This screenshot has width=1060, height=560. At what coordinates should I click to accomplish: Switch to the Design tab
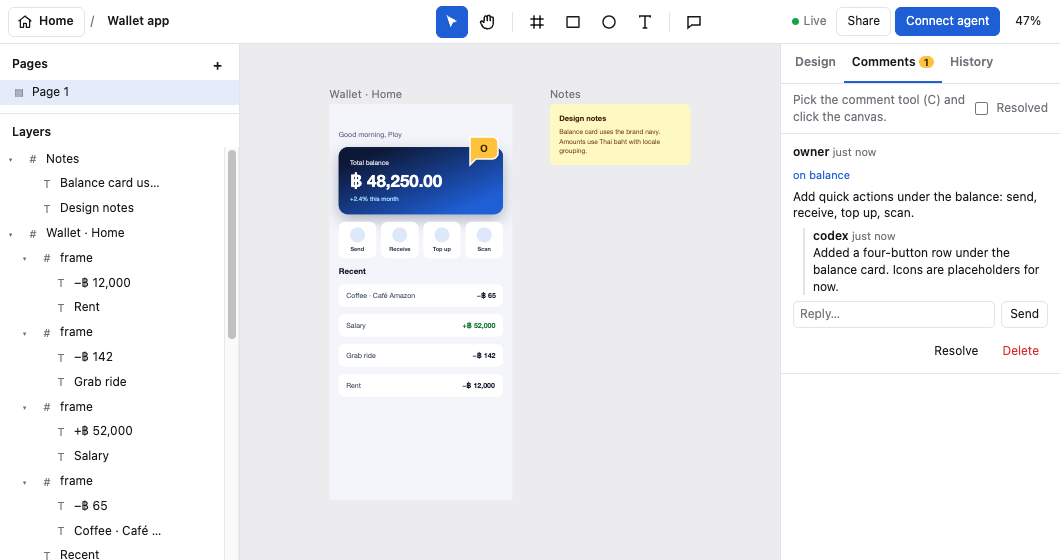pyautogui.click(x=815, y=62)
